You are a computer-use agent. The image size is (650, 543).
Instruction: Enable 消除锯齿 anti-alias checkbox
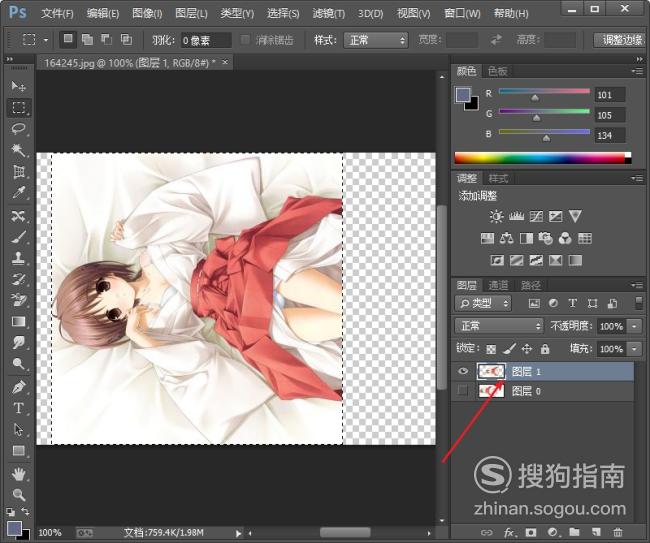(x=245, y=40)
